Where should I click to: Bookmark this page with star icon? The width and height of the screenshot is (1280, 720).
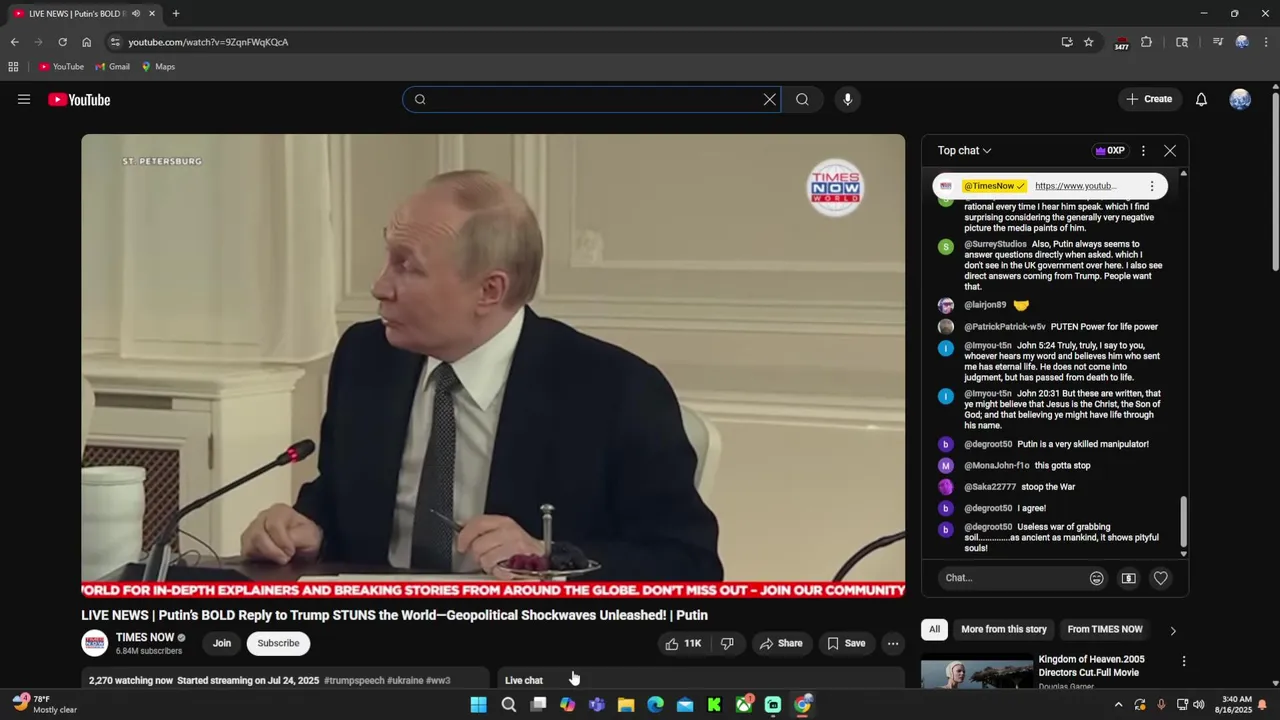(x=1088, y=42)
